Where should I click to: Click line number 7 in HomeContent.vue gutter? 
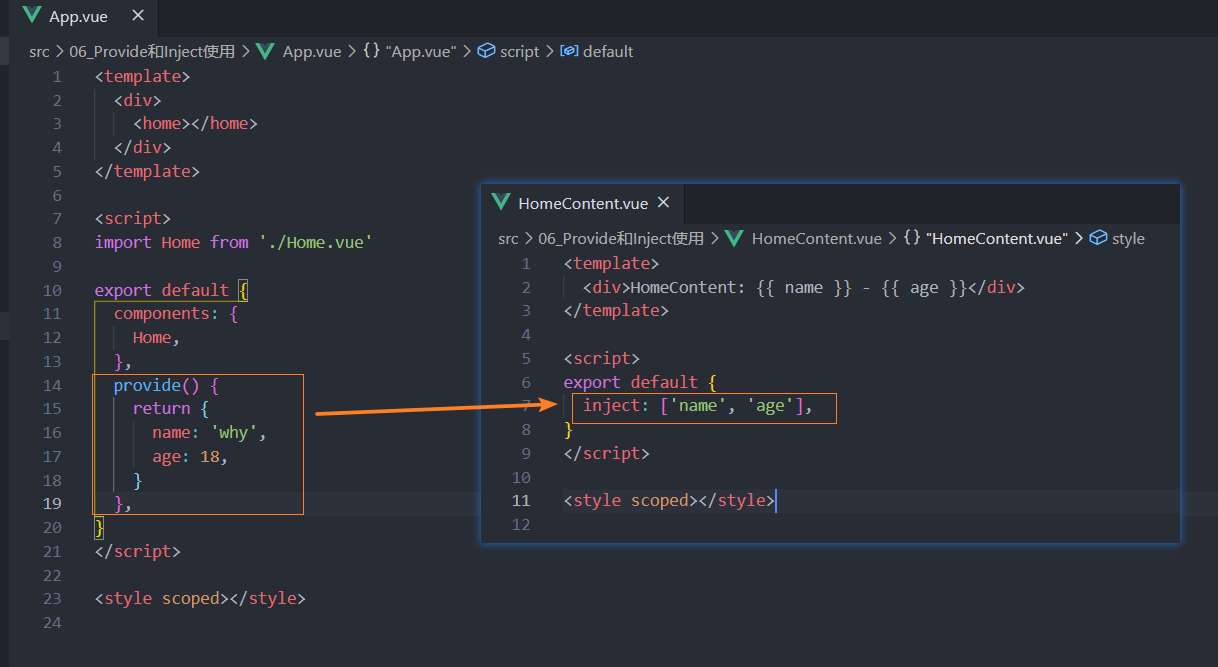pos(525,406)
